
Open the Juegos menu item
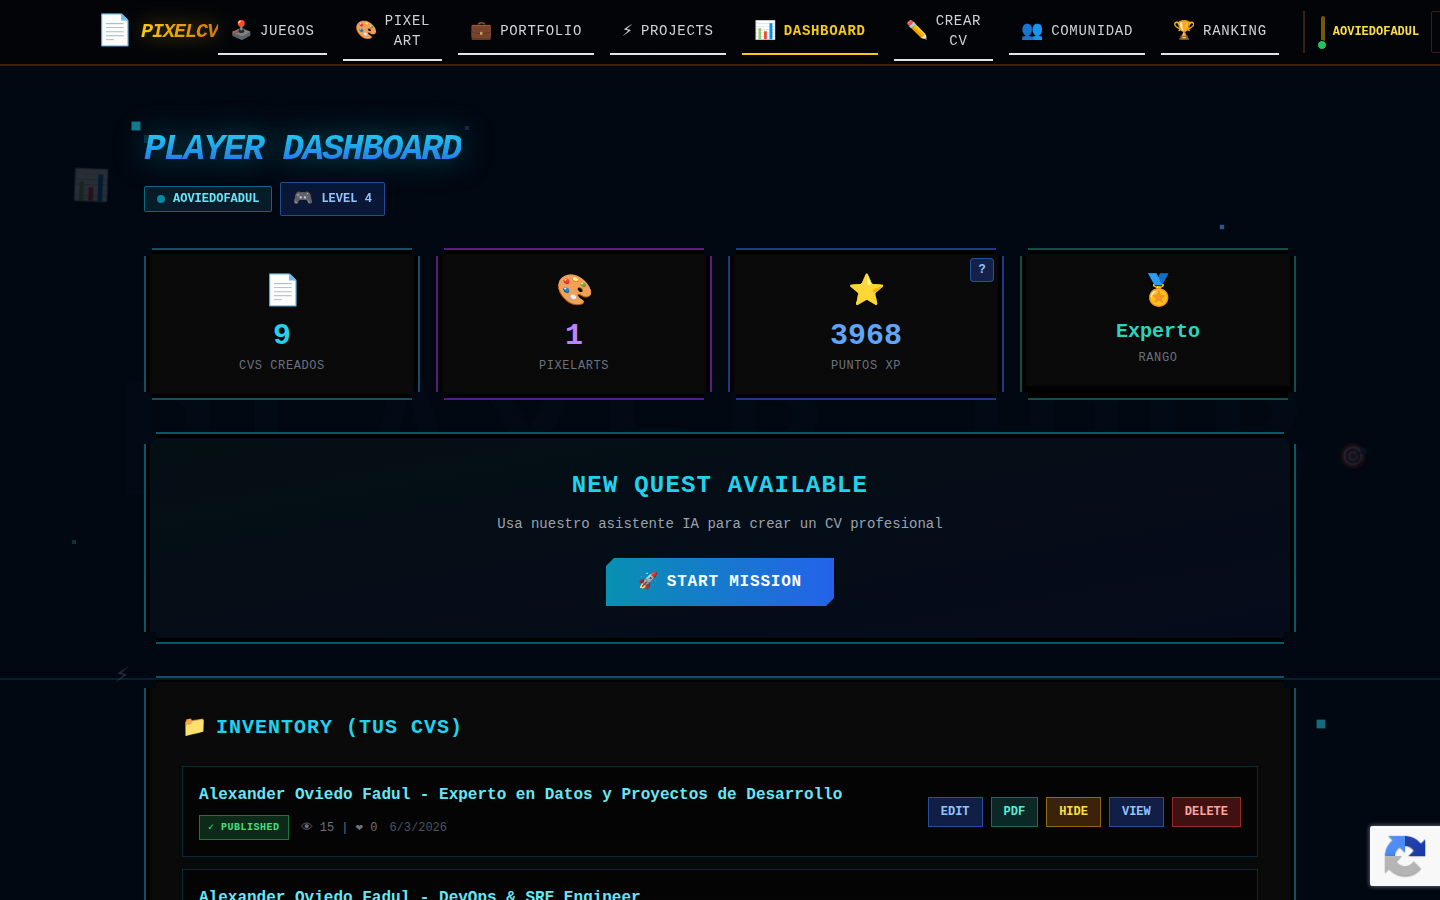pyautogui.click(x=272, y=31)
